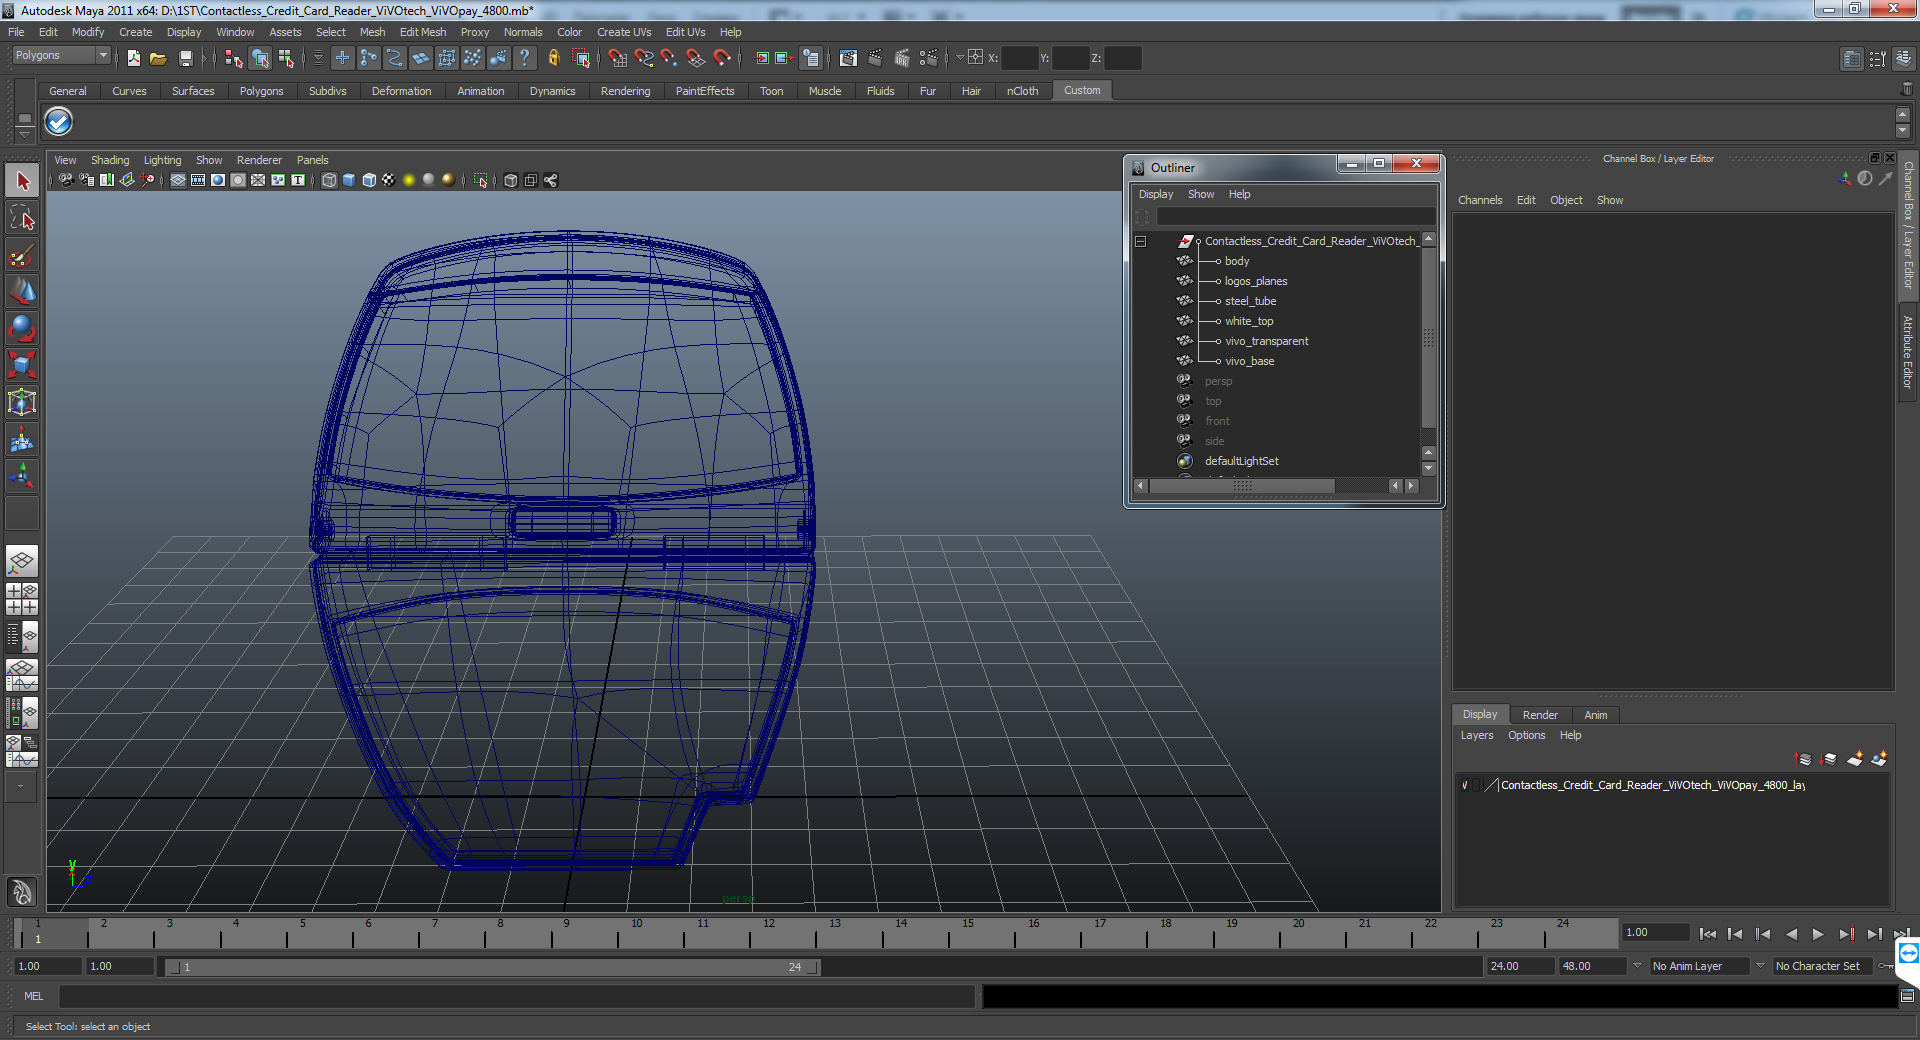Open the Polygons menu set dropdown
1920x1040 pixels.
pos(61,56)
